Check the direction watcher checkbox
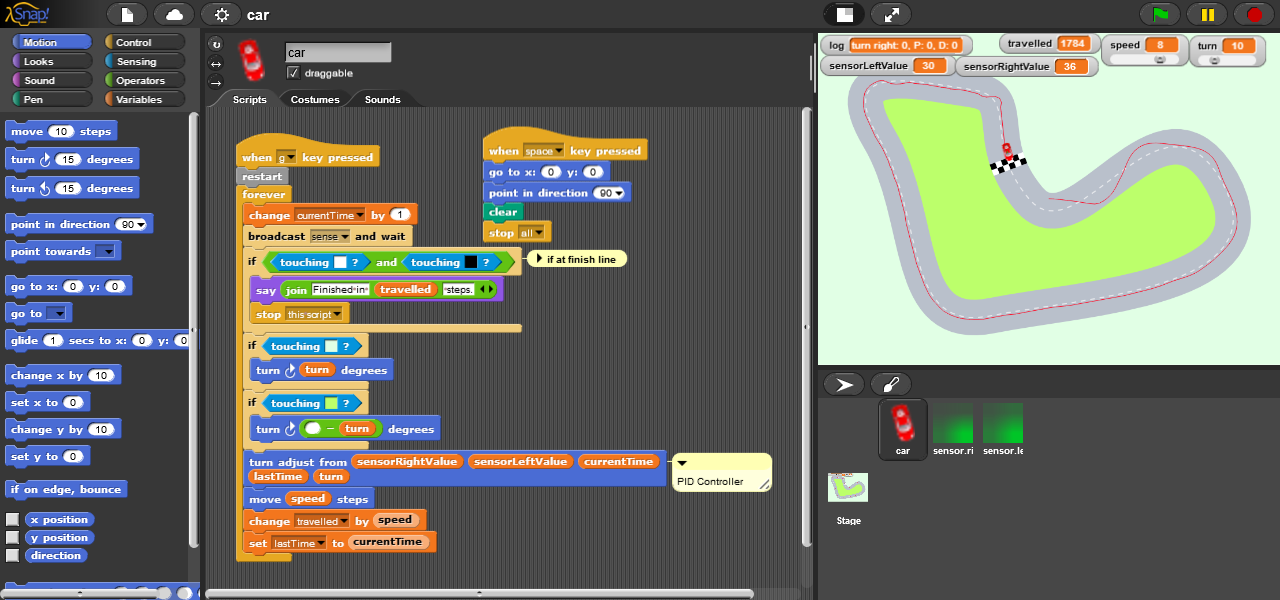The width and height of the screenshot is (1280, 600). [x=13, y=556]
